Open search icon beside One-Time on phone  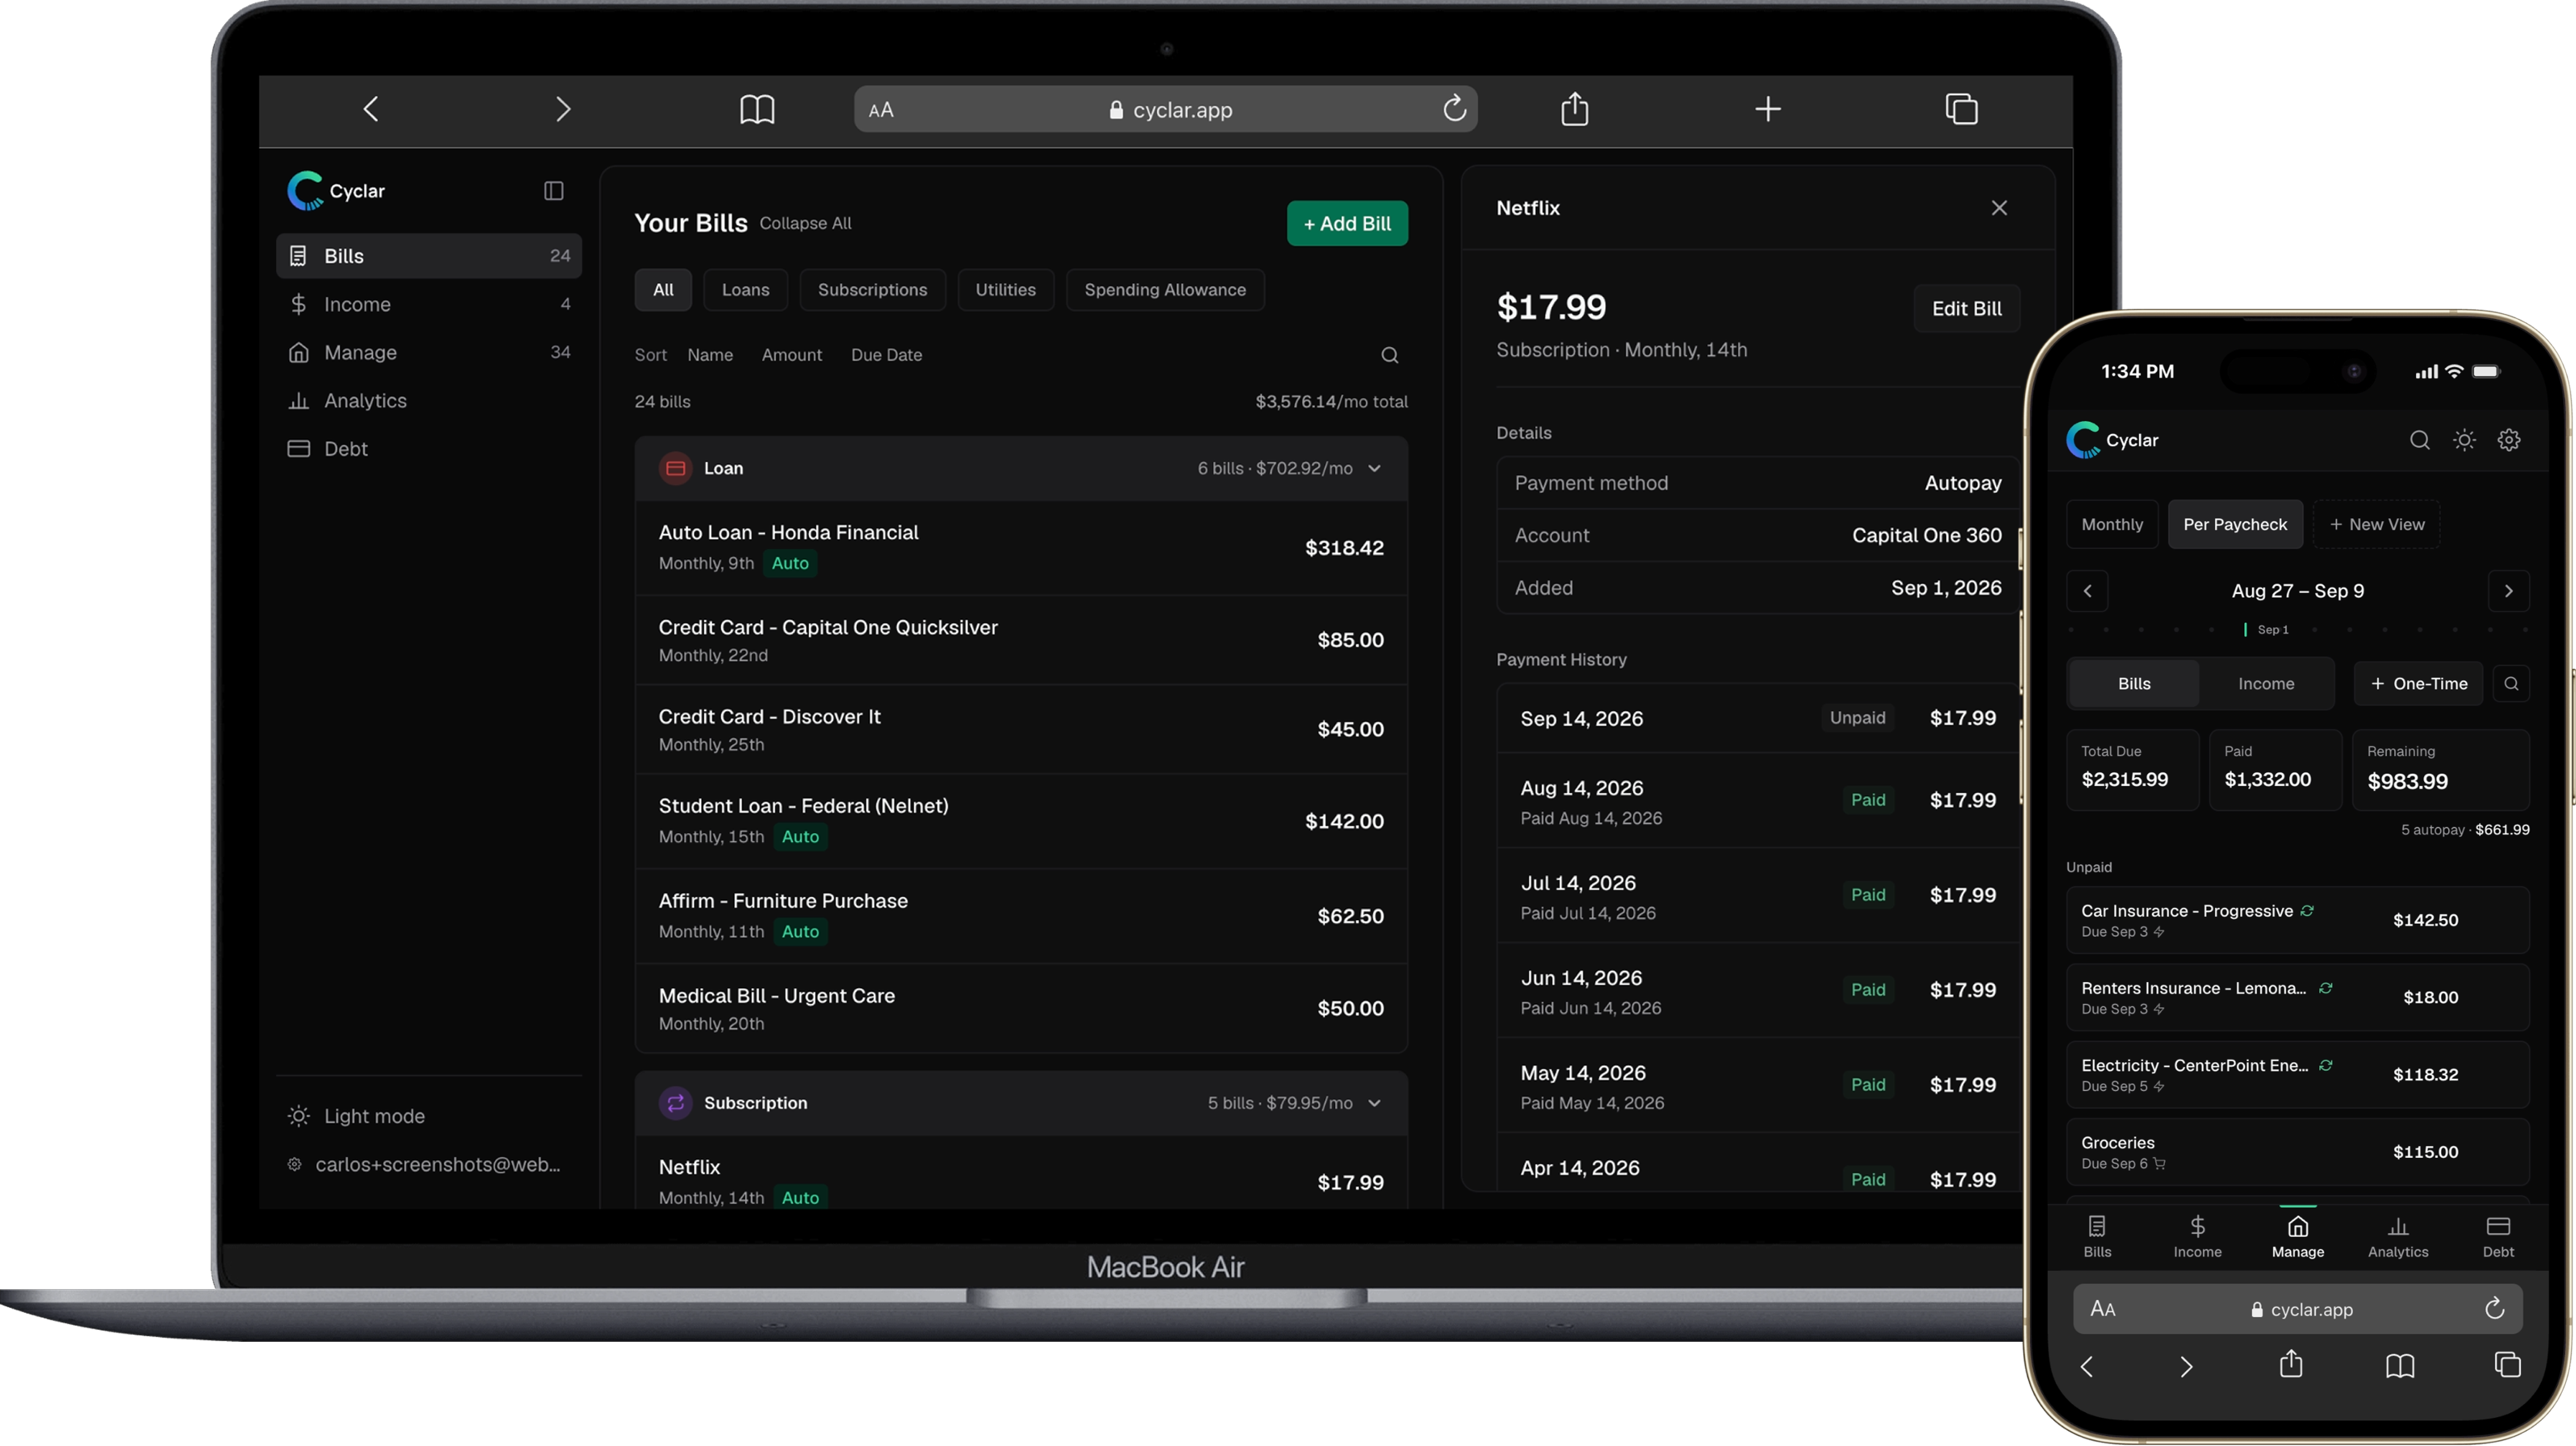pyautogui.click(x=2511, y=684)
